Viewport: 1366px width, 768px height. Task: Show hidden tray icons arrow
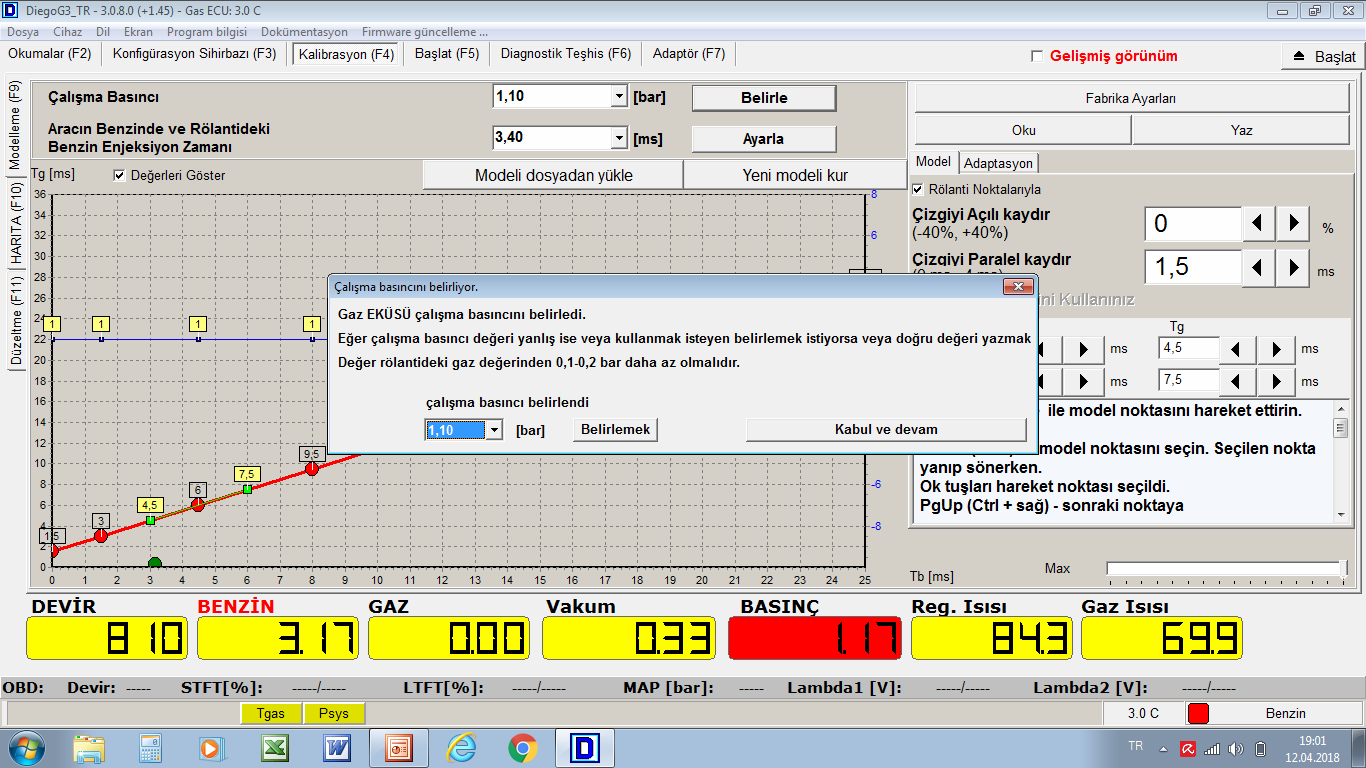coord(1162,748)
